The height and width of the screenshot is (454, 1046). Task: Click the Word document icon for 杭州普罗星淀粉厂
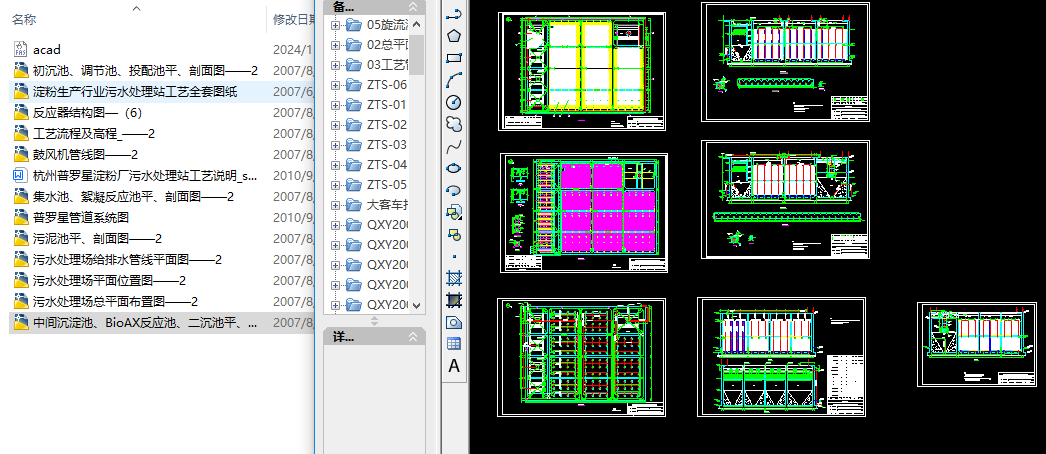tap(20, 175)
